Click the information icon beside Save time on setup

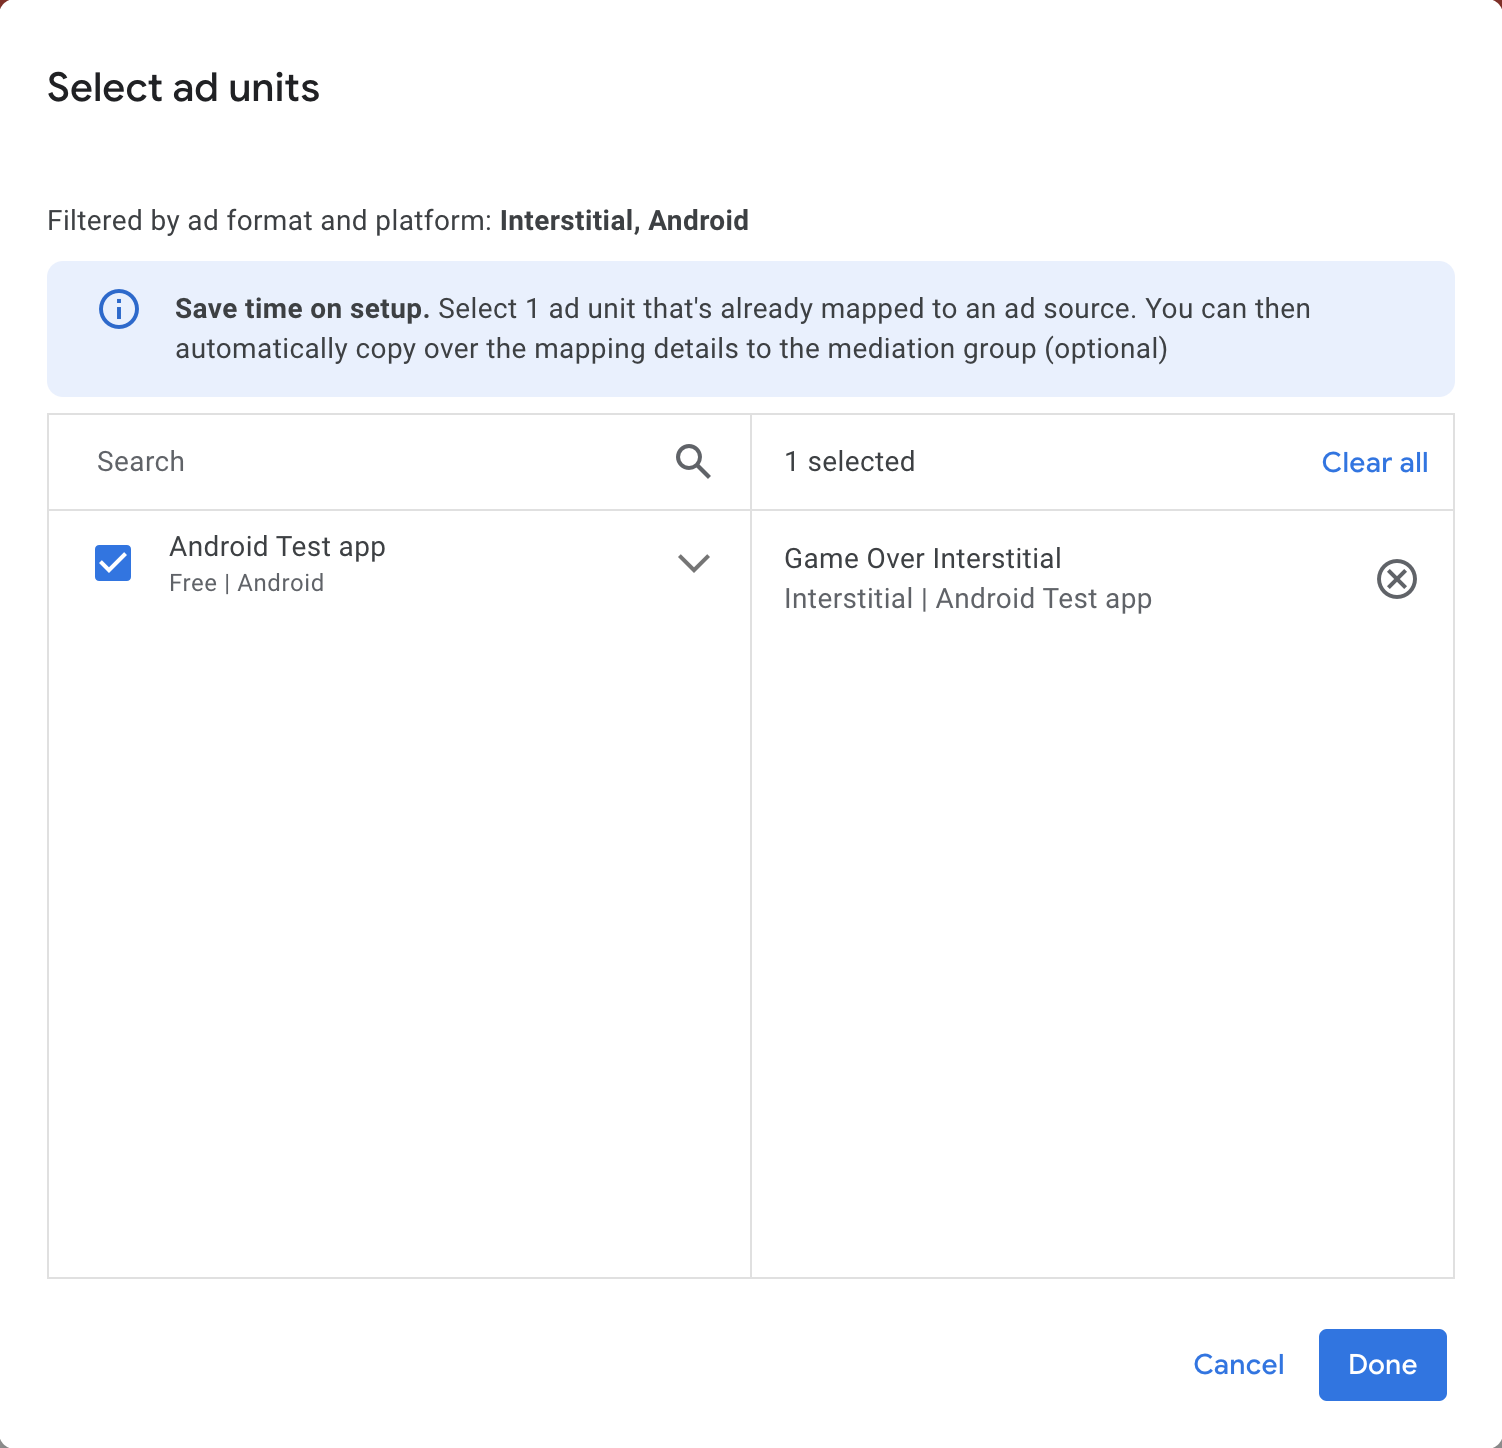(118, 309)
